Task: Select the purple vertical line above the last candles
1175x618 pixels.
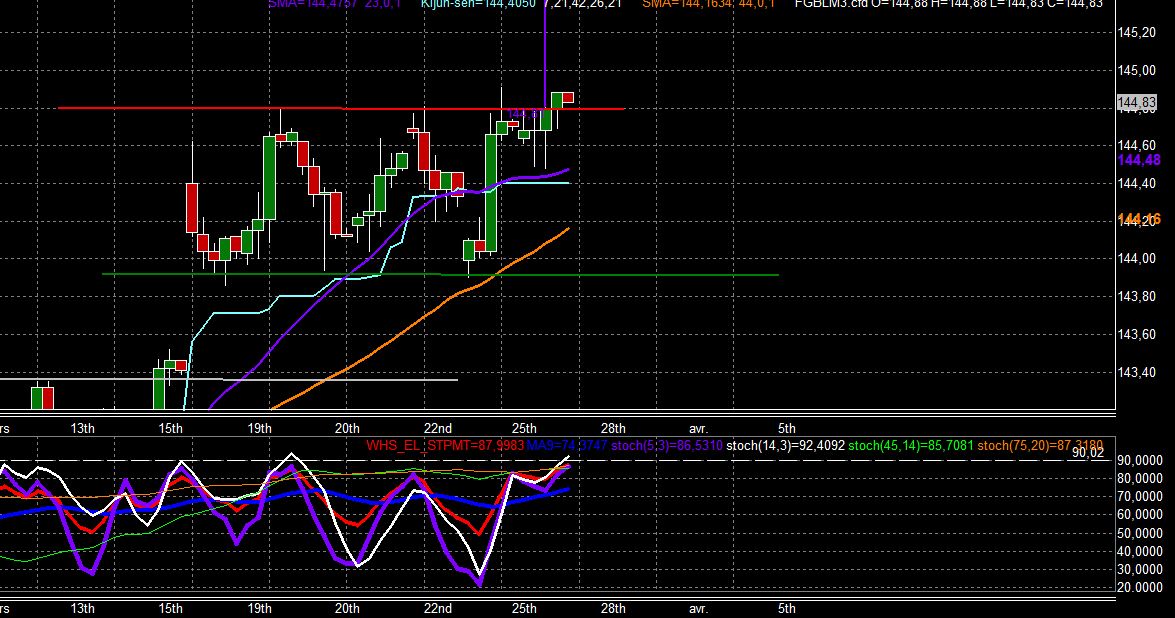Action: (545, 52)
